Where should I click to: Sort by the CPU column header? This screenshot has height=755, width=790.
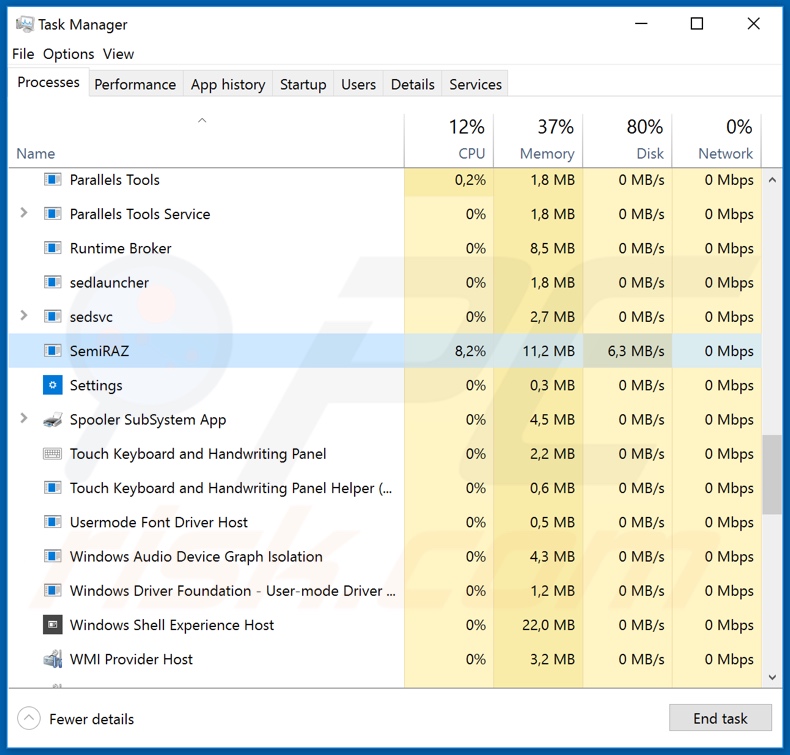(x=448, y=141)
